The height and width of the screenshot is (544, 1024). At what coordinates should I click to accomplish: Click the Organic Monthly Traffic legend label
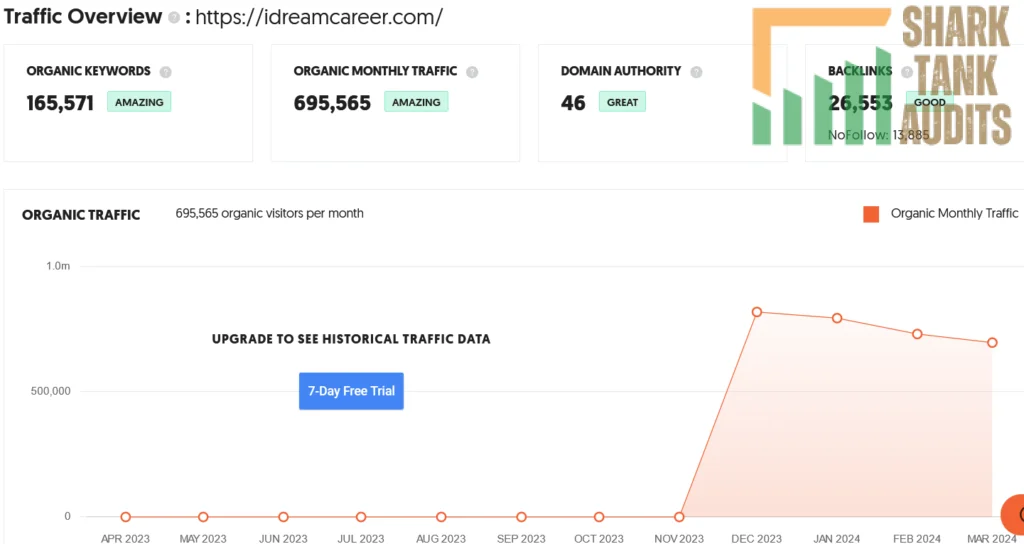954,214
